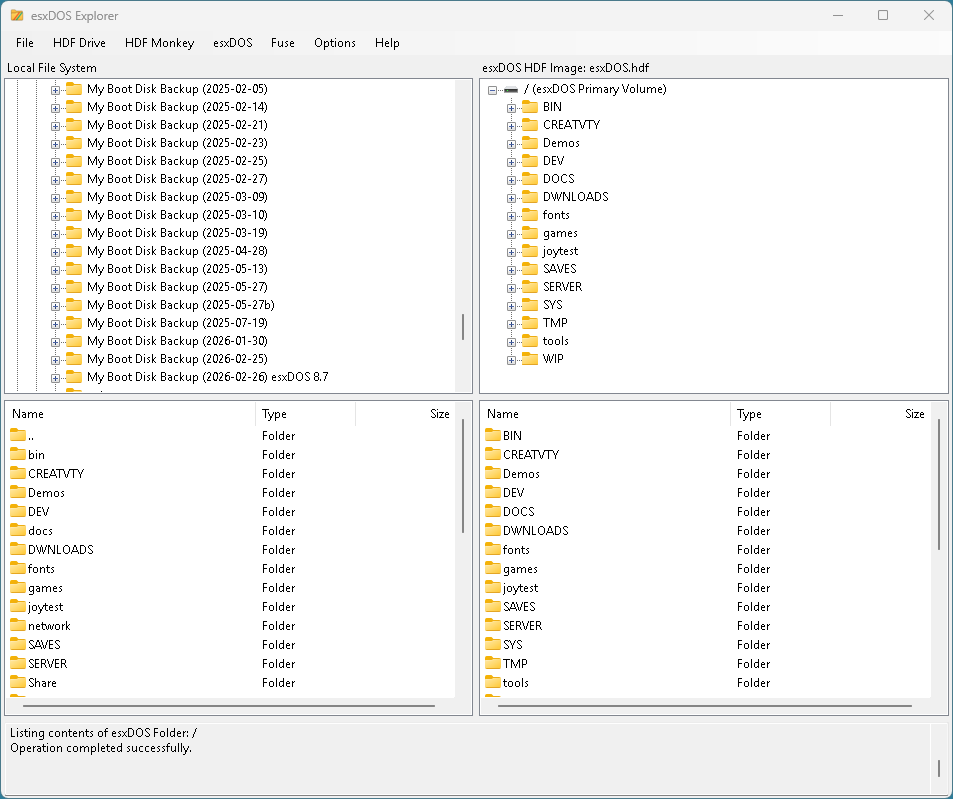
Task: Click tools folder icon in HDF file list
Action: coord(492,682)
